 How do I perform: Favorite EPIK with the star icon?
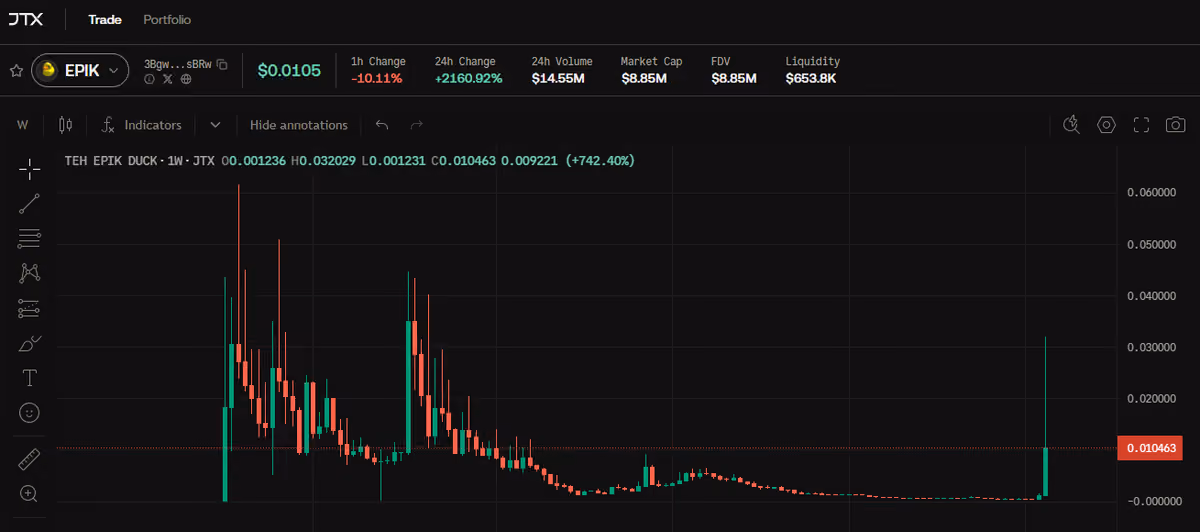[x=16, y=71]
